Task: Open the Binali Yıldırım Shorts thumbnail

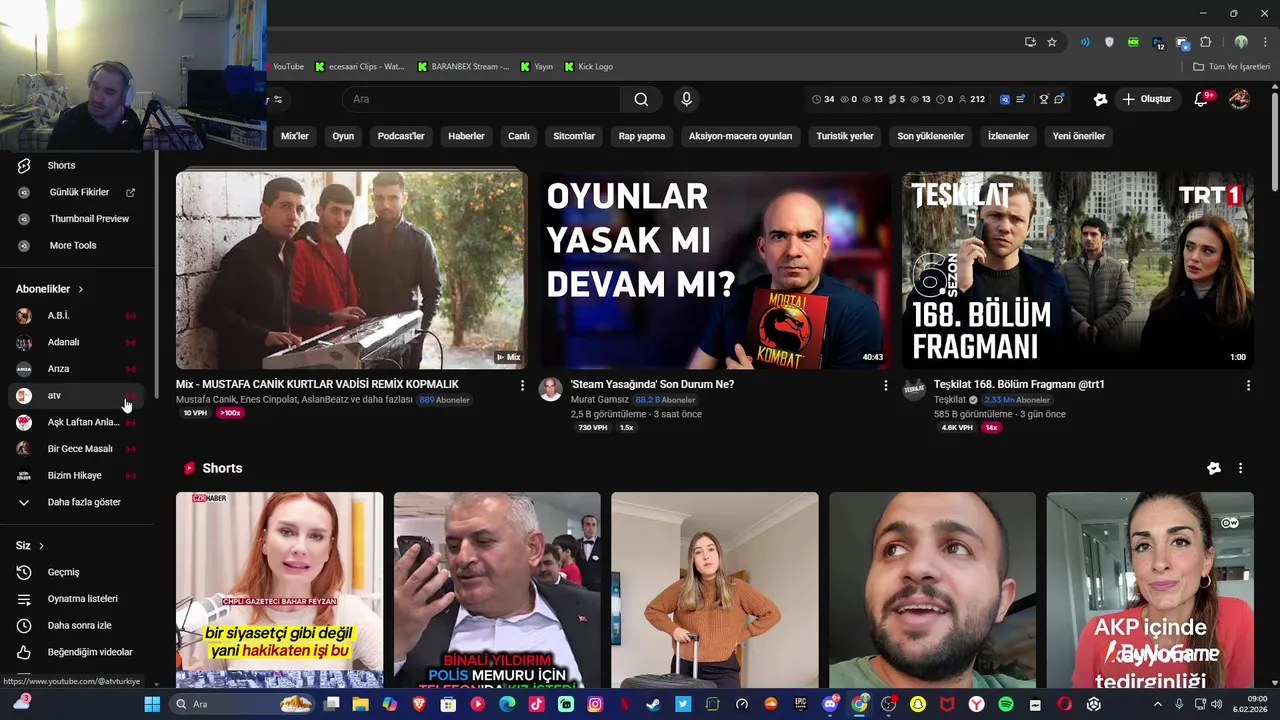Action: pos(497,589)
